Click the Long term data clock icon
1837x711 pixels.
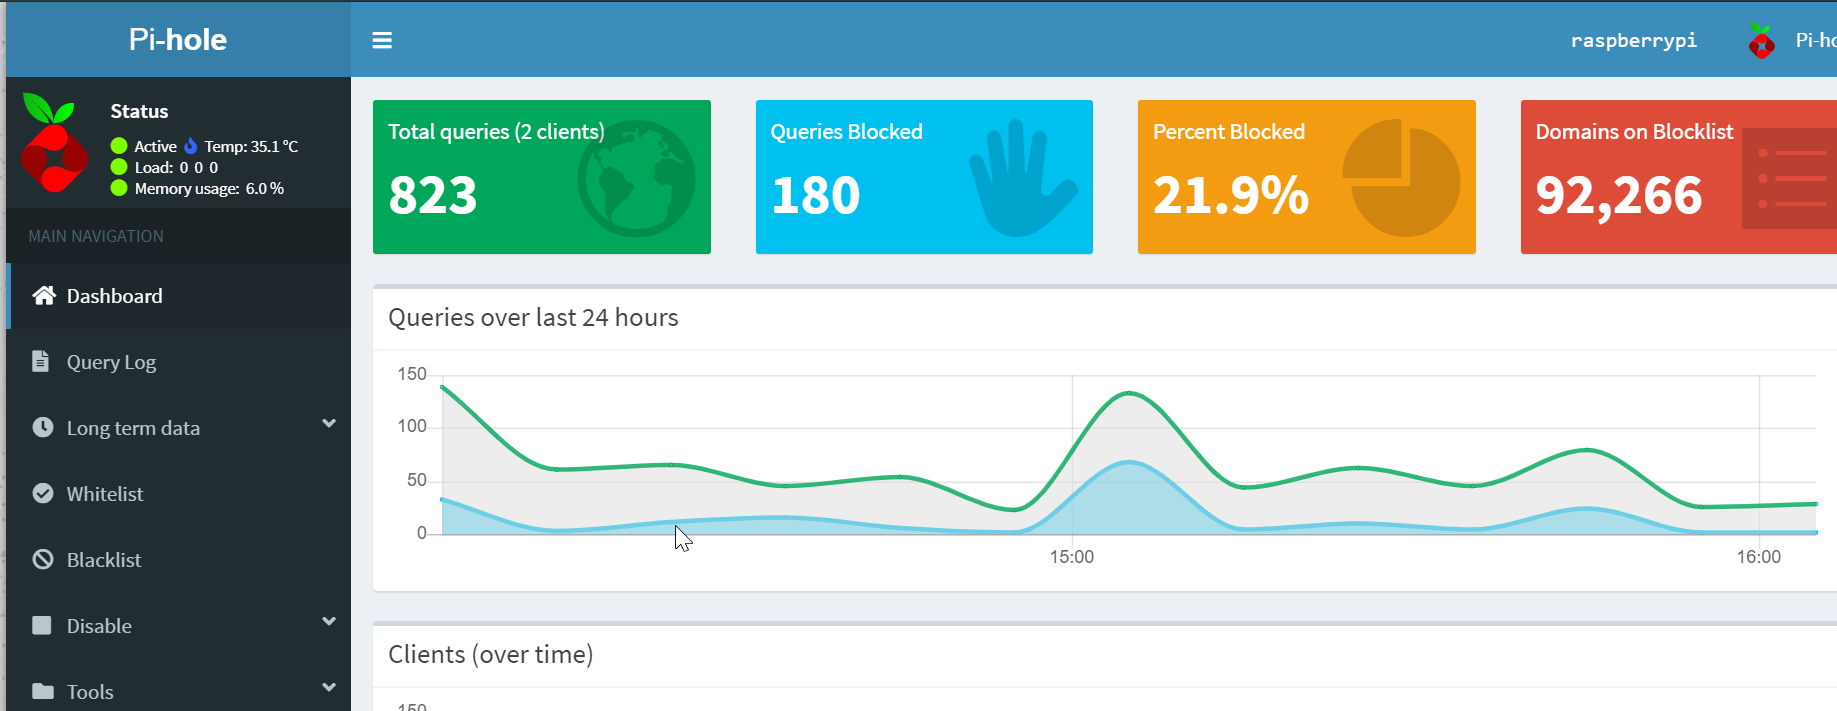click(43, 428)
